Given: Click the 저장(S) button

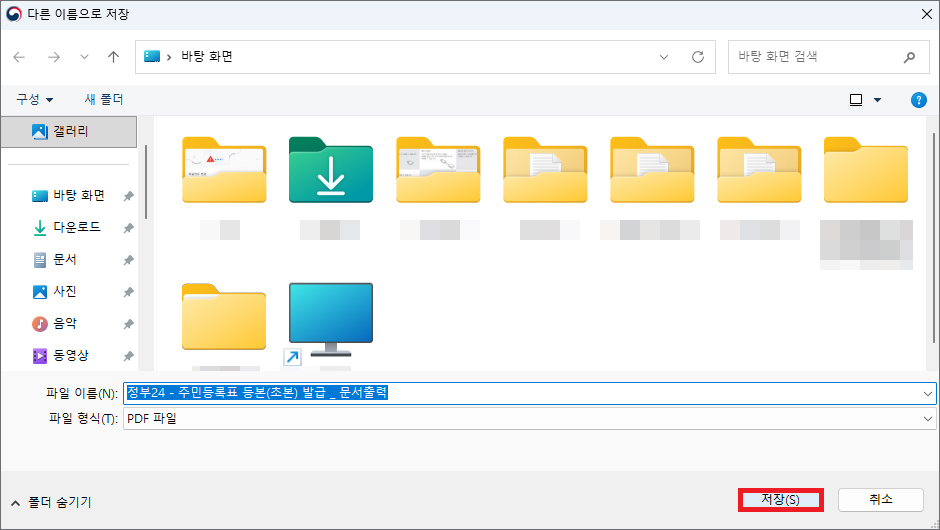Looking at the screenshot, I should [780, 499].
